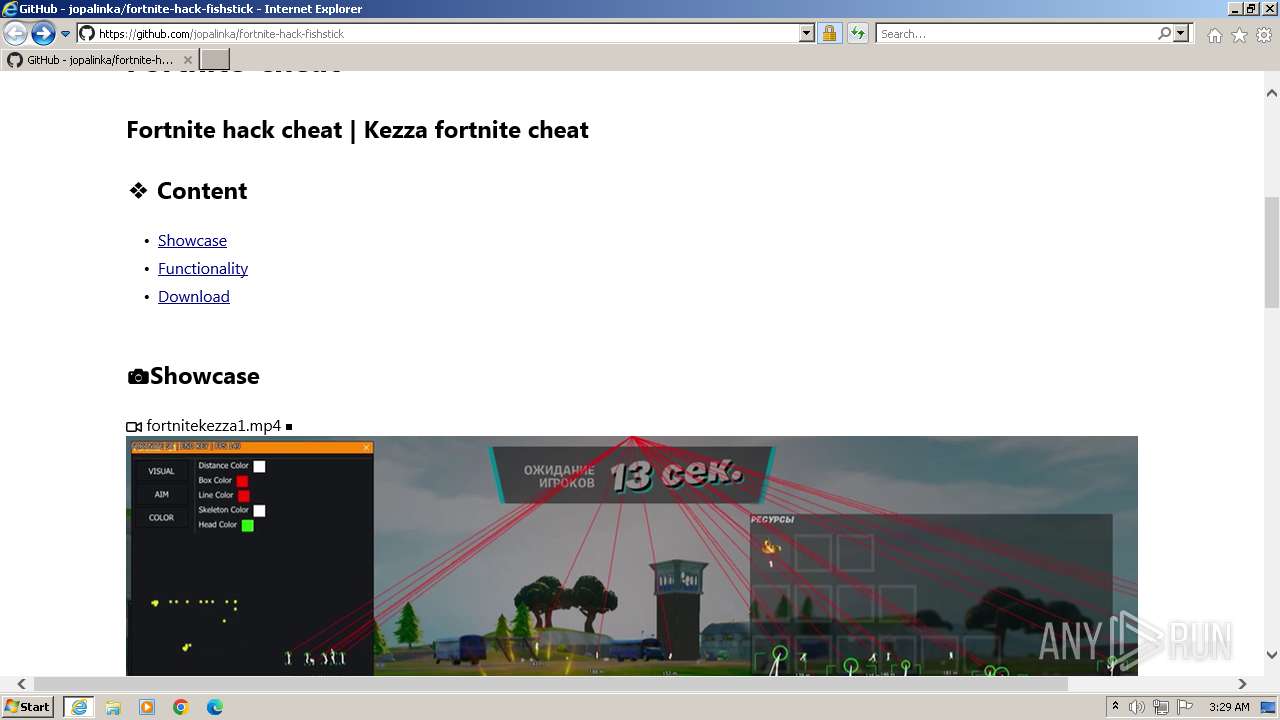Click the security lock icon
The width and height of the screenshot is (1280, 720).
tap(829, 33)
